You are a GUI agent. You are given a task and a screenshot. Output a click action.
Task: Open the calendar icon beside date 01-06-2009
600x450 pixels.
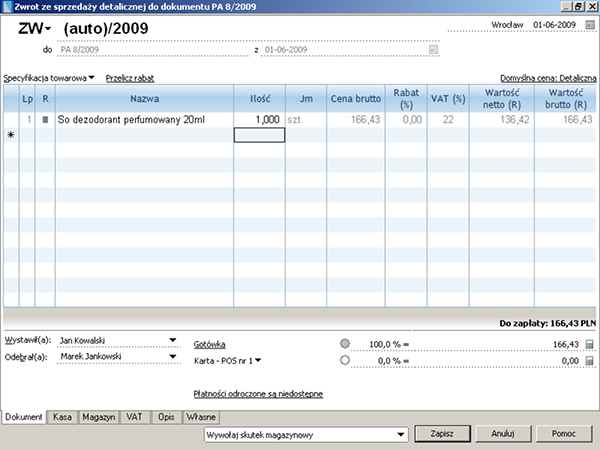(589, 24)
